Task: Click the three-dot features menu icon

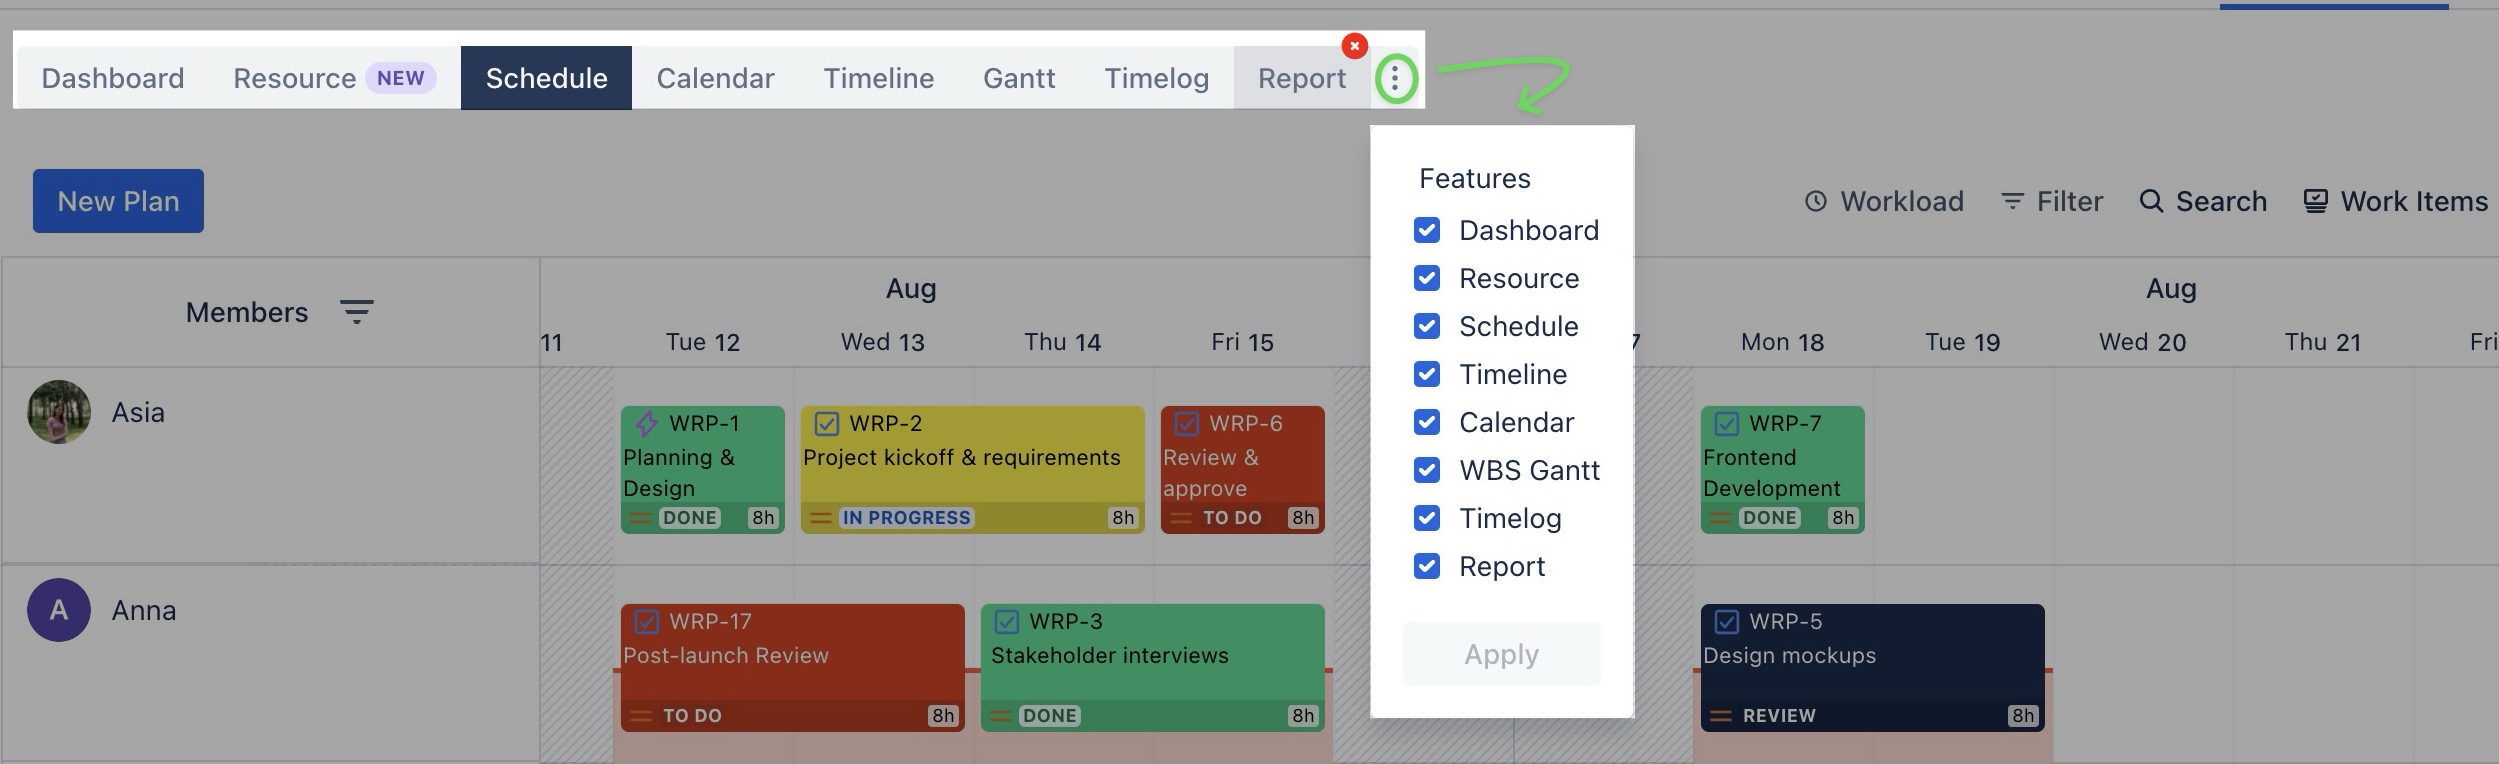Action: coord(1395,78)
